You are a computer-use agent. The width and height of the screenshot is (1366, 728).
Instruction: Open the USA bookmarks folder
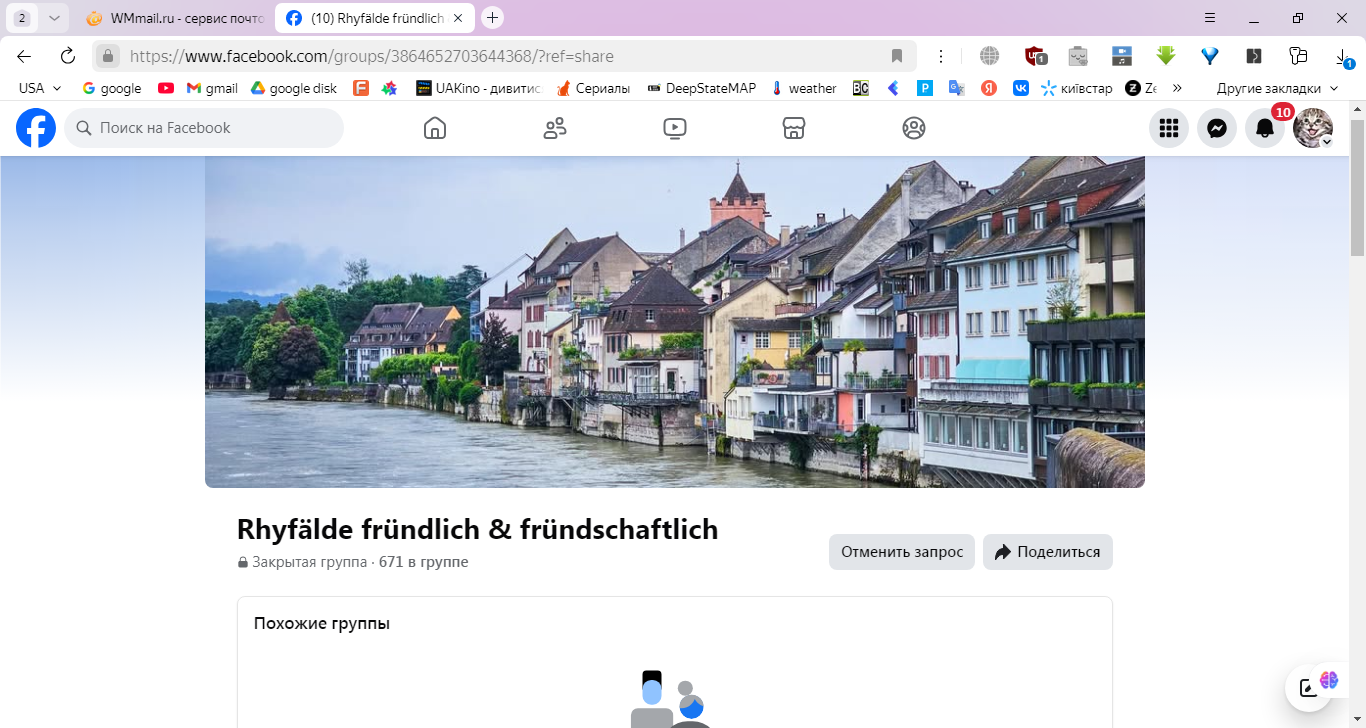(x=40, y=88)
